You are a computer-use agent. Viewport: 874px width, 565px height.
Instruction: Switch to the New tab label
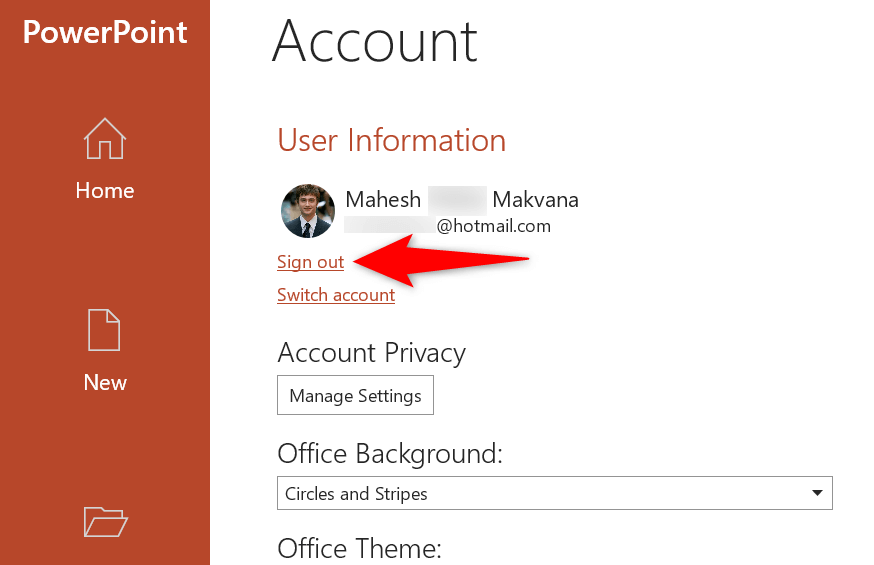[x=105, y=382]
